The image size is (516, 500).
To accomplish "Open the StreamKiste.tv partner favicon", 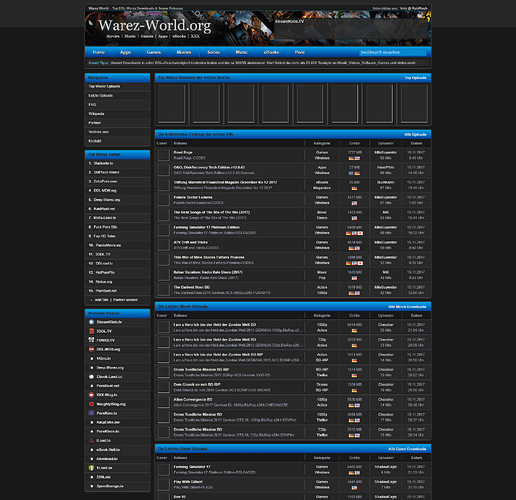I will click(91, 322).
